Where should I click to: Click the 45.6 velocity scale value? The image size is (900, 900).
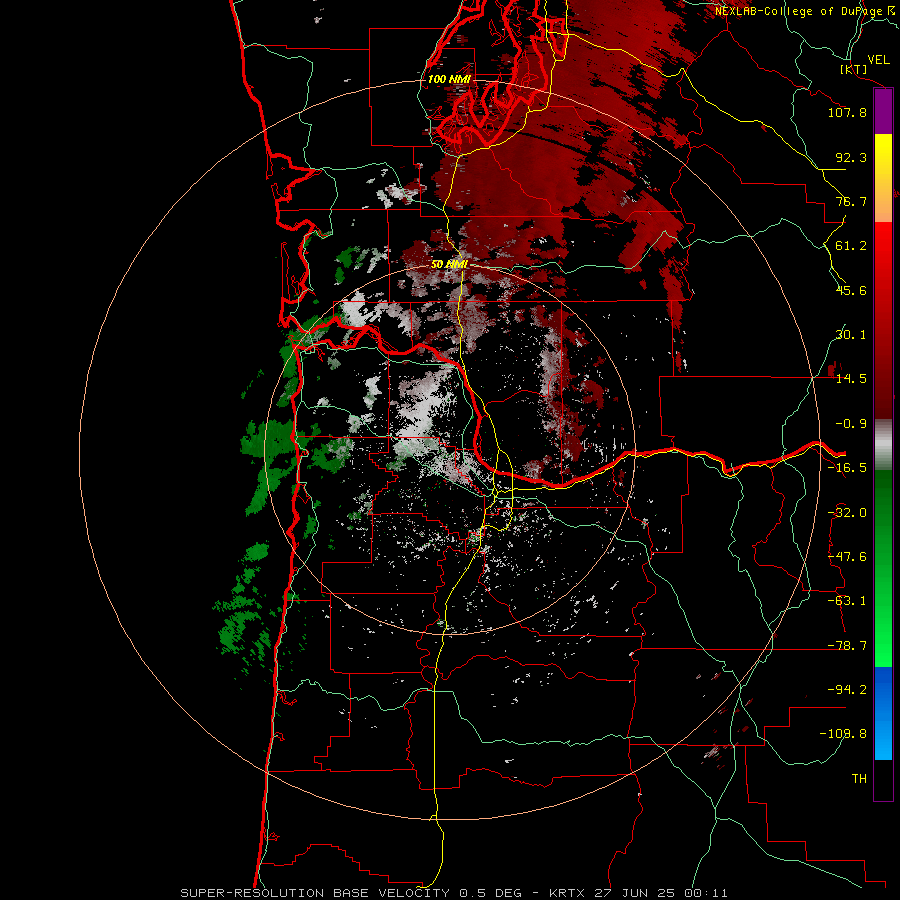pos(851,290)
